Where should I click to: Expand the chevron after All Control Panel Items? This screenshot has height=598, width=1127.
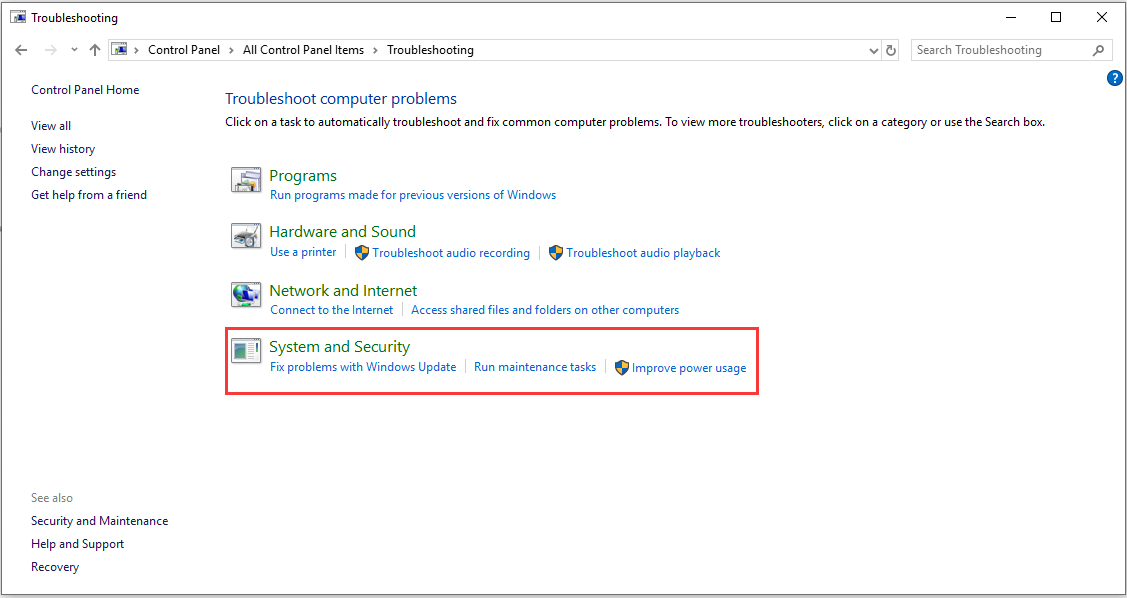click(x=376, y=50)
